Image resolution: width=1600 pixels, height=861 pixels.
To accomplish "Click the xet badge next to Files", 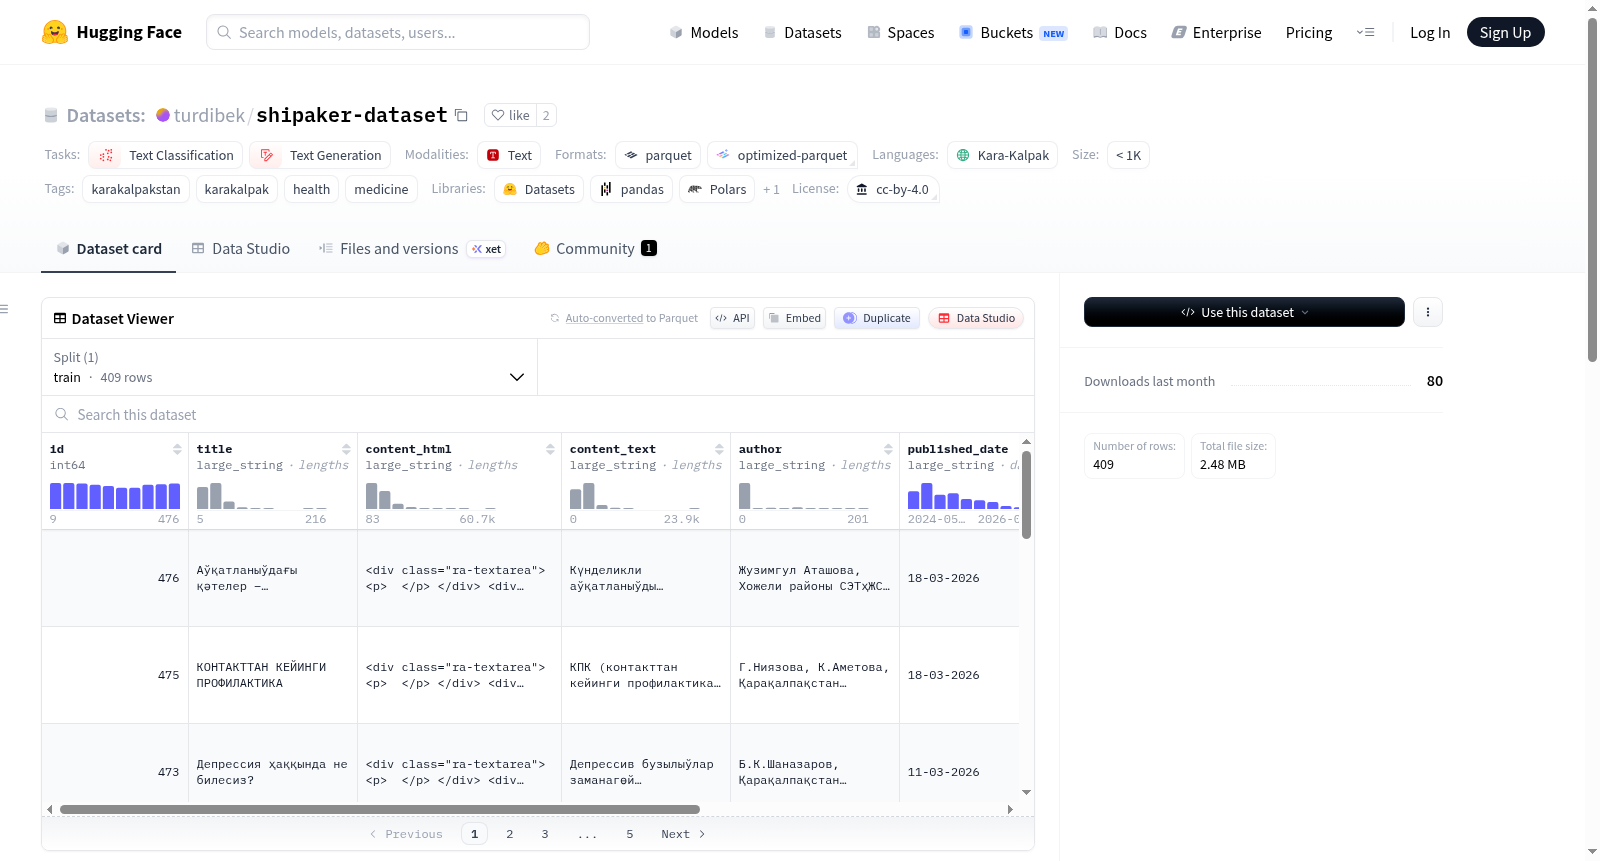I will 487,249.
